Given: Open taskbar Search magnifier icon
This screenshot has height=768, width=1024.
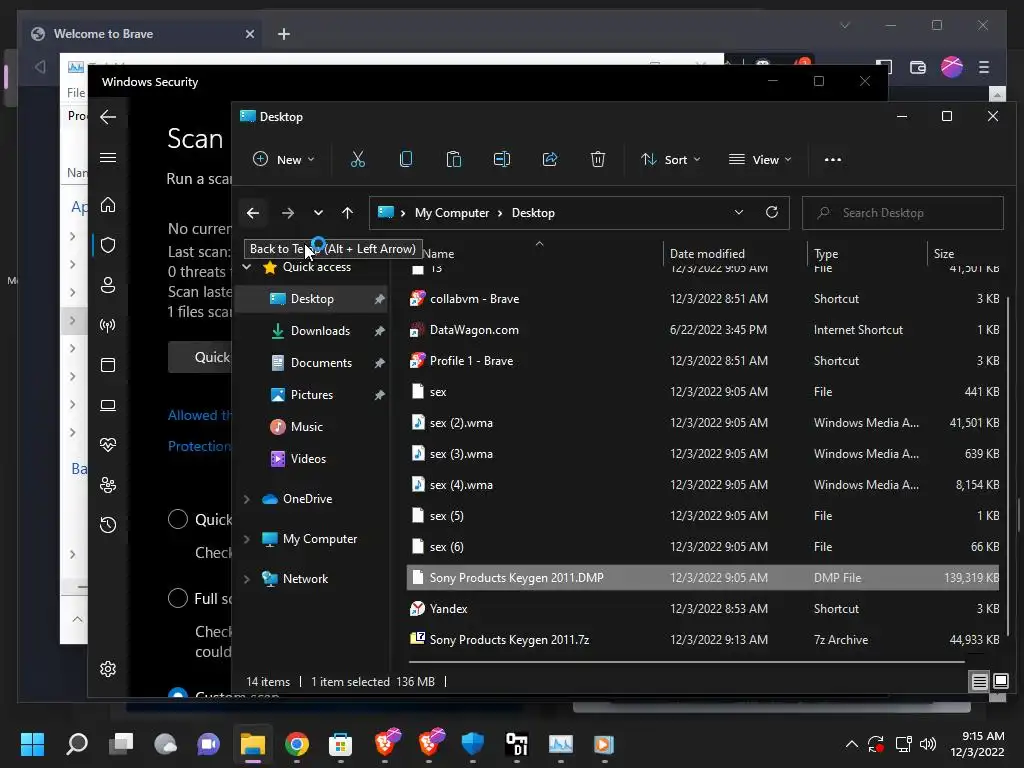Looking at the screenshot, I should tap(77, 744).
